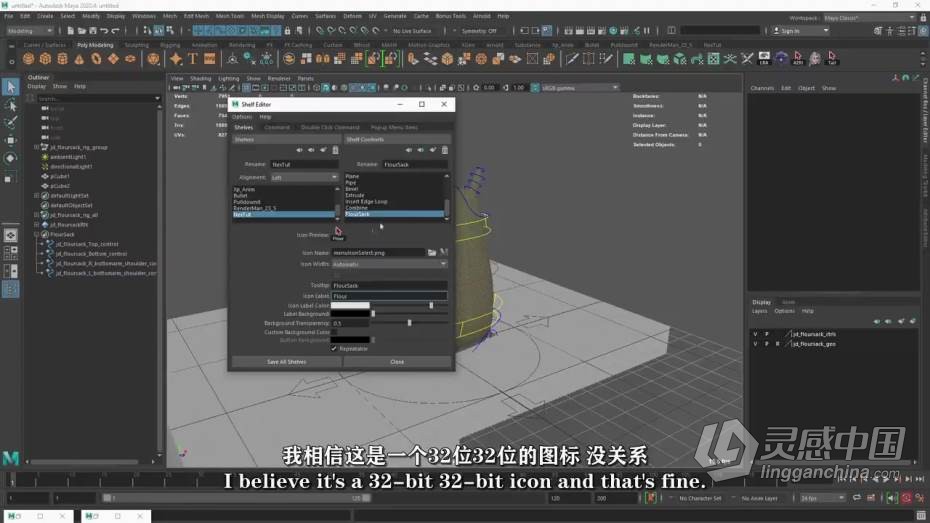Browse for icon file with folder icon

tap(432, 253)
